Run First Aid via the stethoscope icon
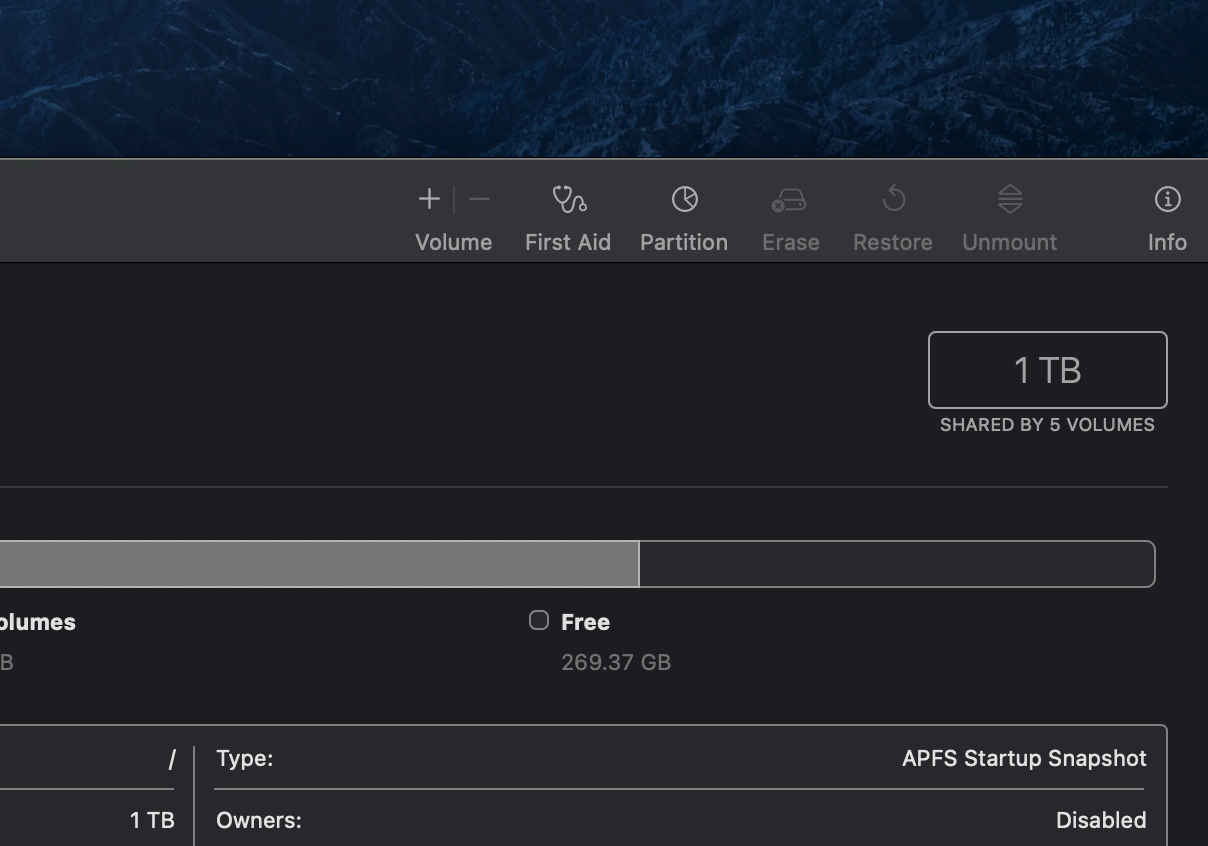This screenshot has width=1208, height=846. (568, 200)
